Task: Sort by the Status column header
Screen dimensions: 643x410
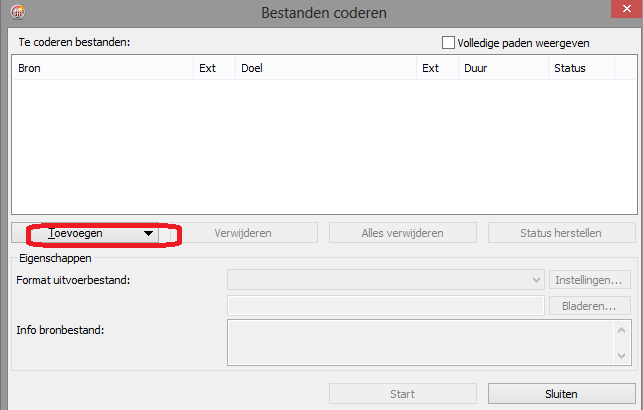Action: coord(581,68)
